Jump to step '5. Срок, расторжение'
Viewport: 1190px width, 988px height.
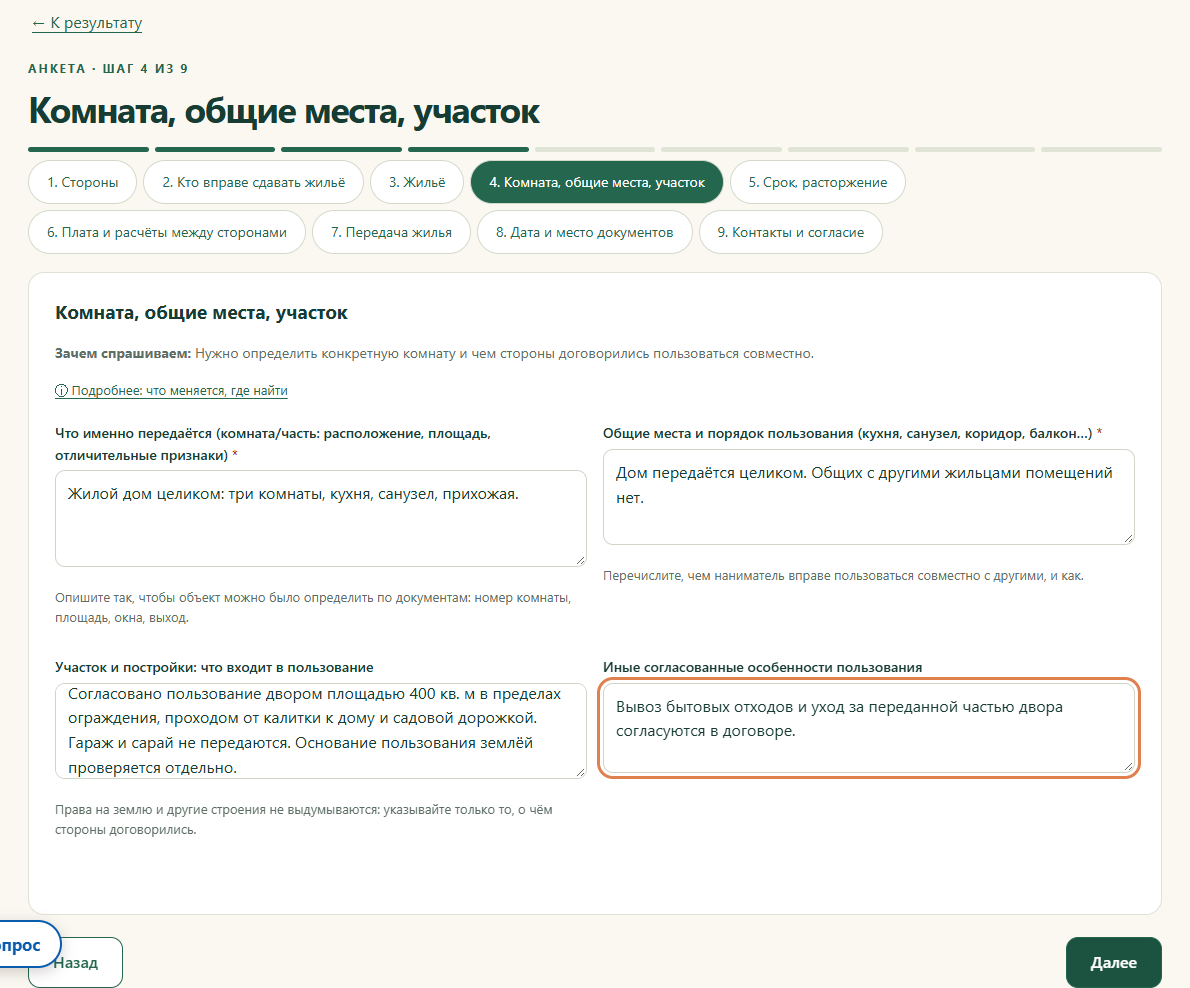pyautogui.click(x=817, y=182)
